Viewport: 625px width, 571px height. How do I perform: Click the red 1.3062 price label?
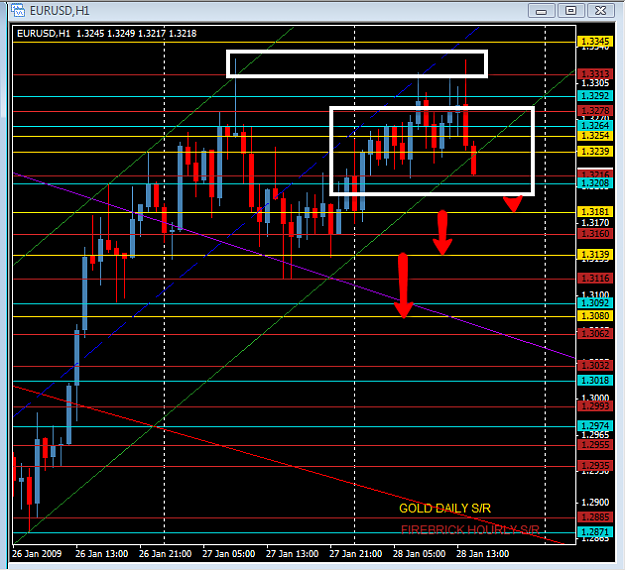pyautogui.click(x=595, y=334)
